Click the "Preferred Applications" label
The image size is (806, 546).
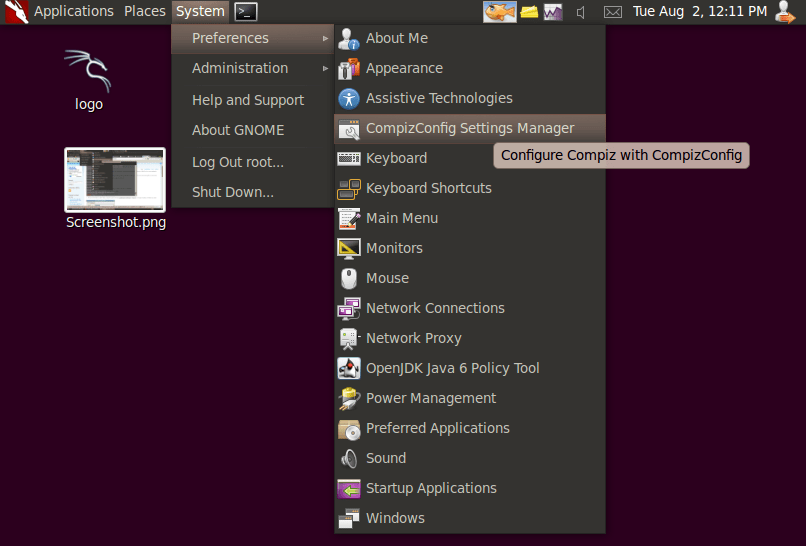click(x=438, y=429)
